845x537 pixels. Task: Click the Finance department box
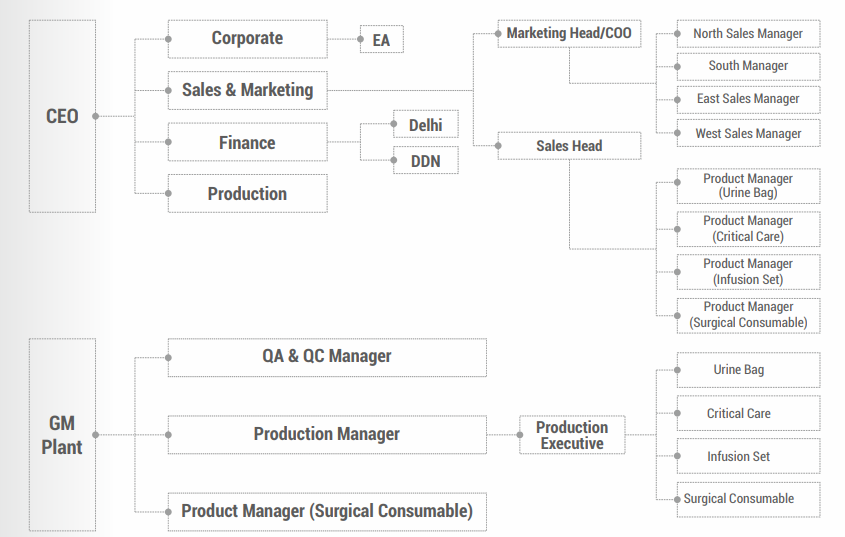click(x=247, y=143)
